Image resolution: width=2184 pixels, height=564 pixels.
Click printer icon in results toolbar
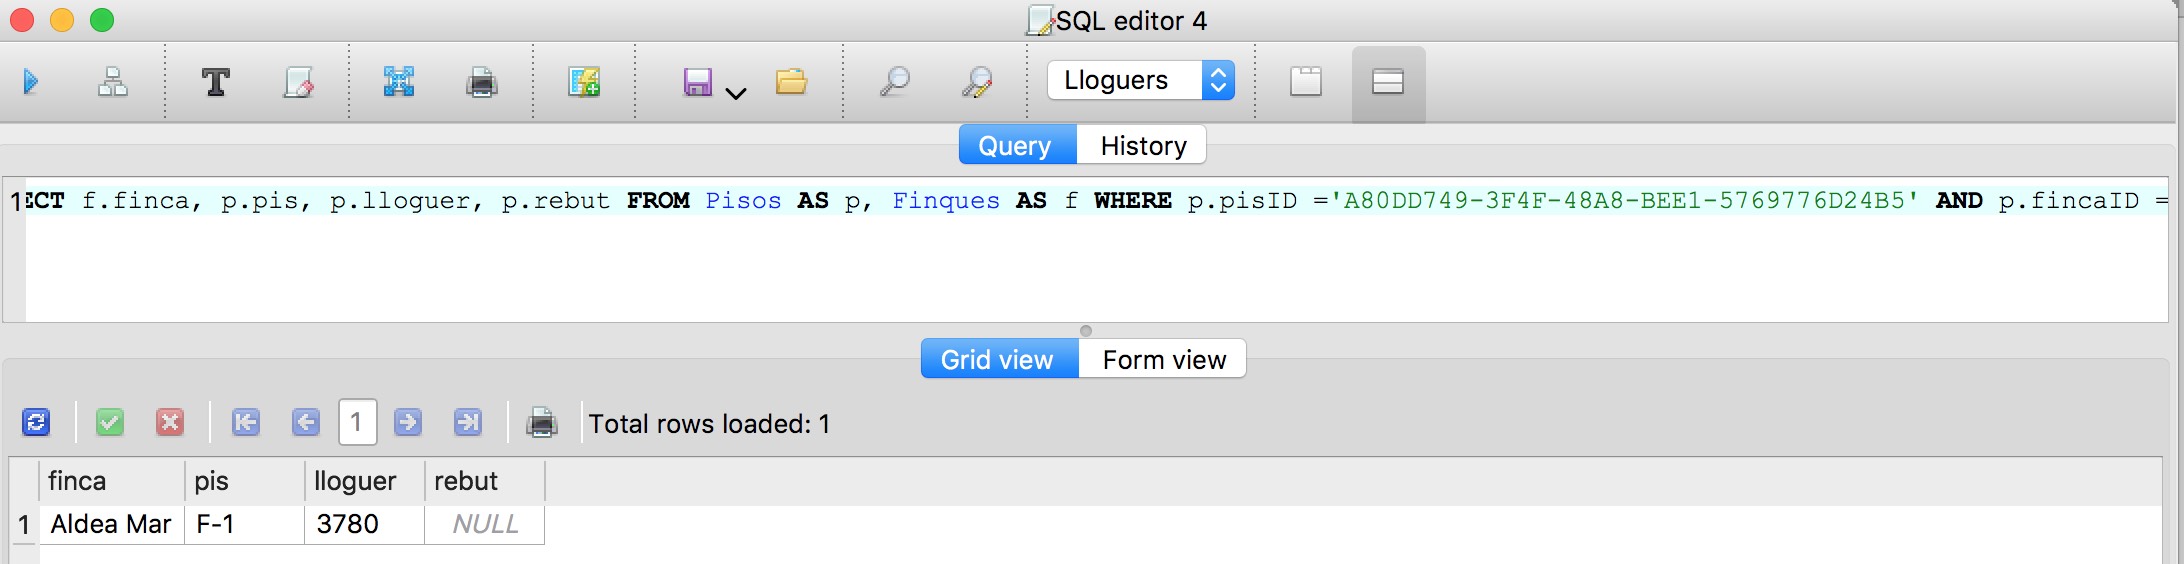point(542,423)
